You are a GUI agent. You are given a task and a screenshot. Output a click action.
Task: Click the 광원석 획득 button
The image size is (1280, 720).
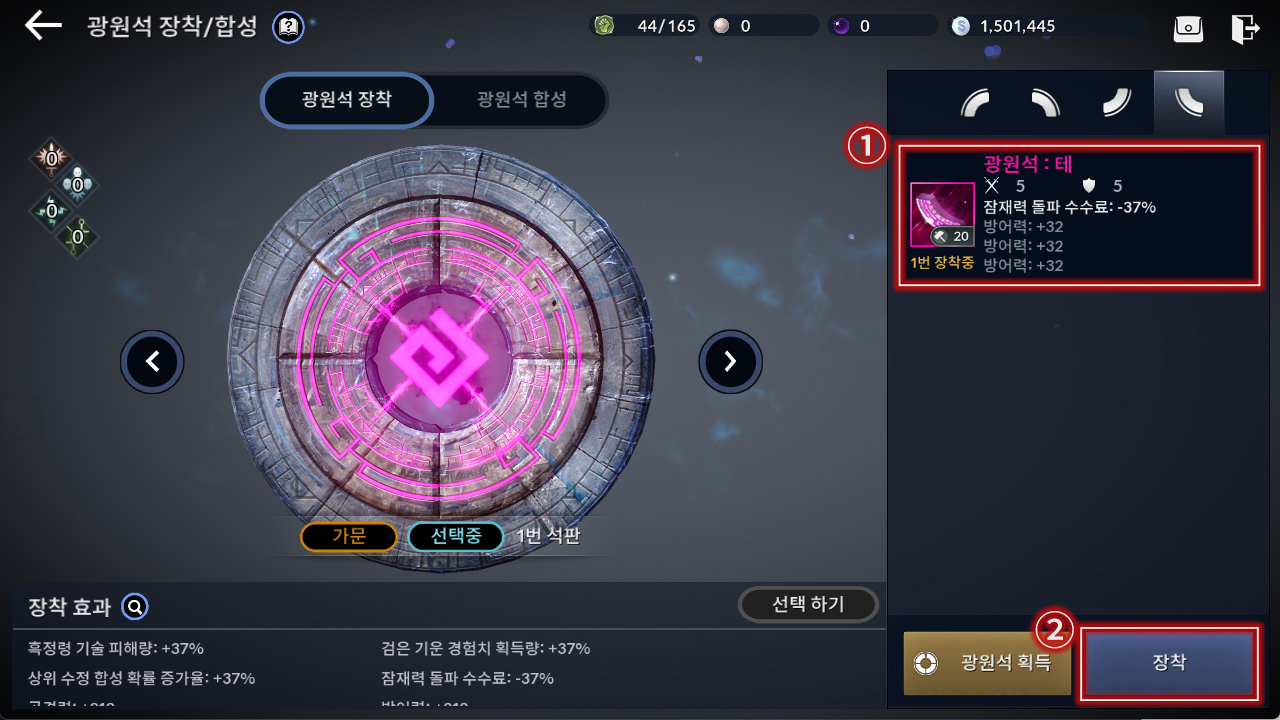point(987,663)
